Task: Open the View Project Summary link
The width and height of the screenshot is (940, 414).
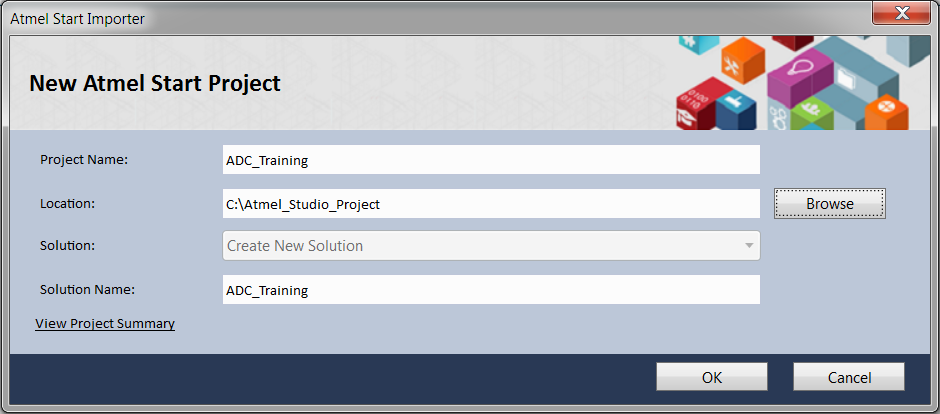Action: coord(105,324)
